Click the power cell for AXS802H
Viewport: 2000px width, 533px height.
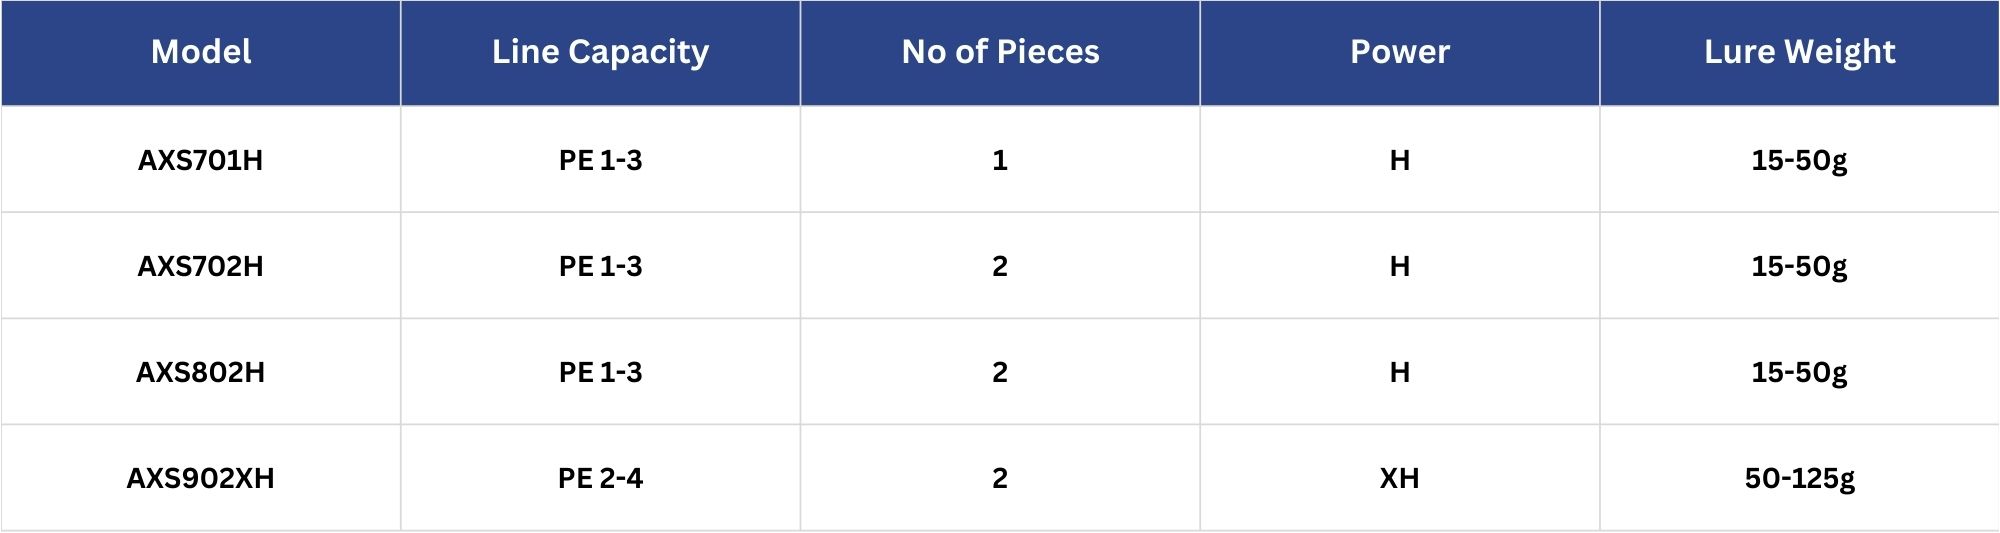coord(1399,372)
